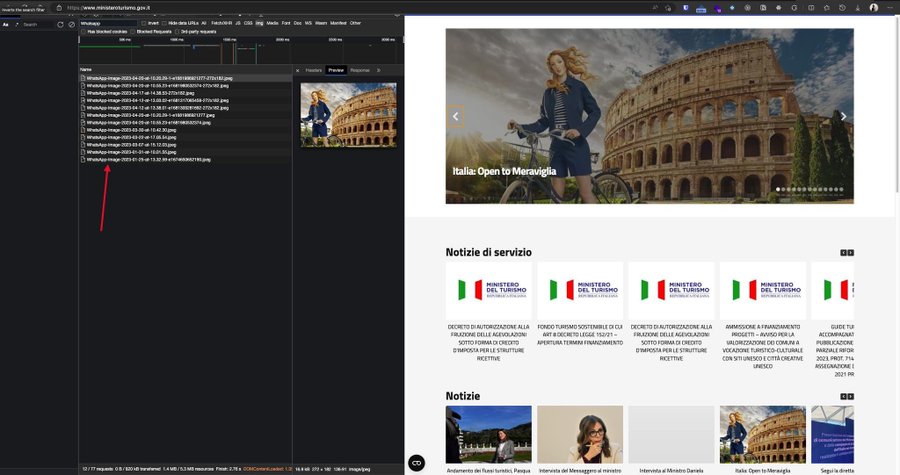The height and width of the screenshot is (475, 900).
Task: Click the cookie settings round icon
Action: 417,462
